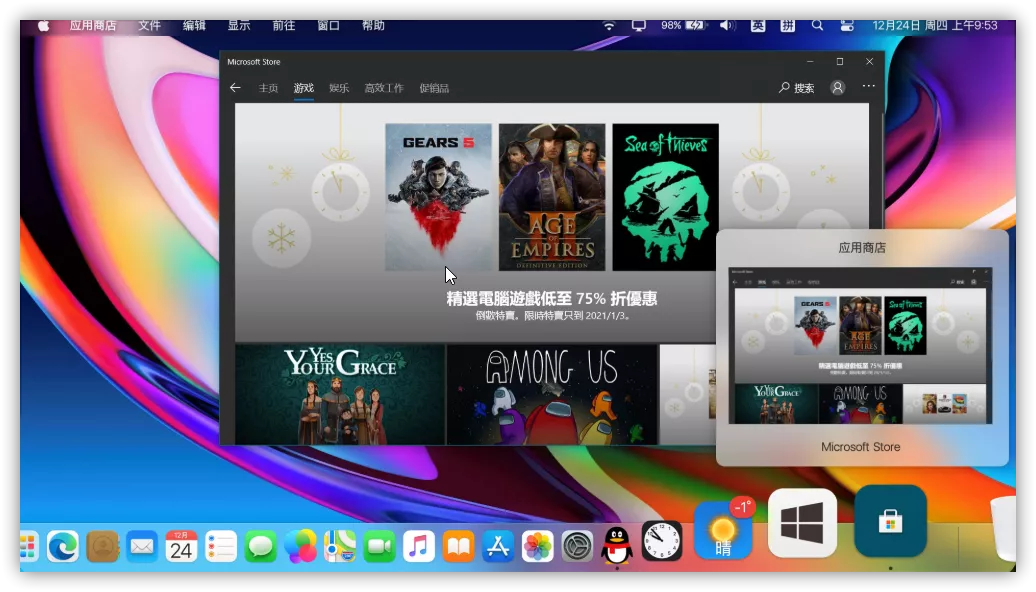Click the Microsoft Store preview thumbnail
The image size is (1036, 592).
pos(860,346)
